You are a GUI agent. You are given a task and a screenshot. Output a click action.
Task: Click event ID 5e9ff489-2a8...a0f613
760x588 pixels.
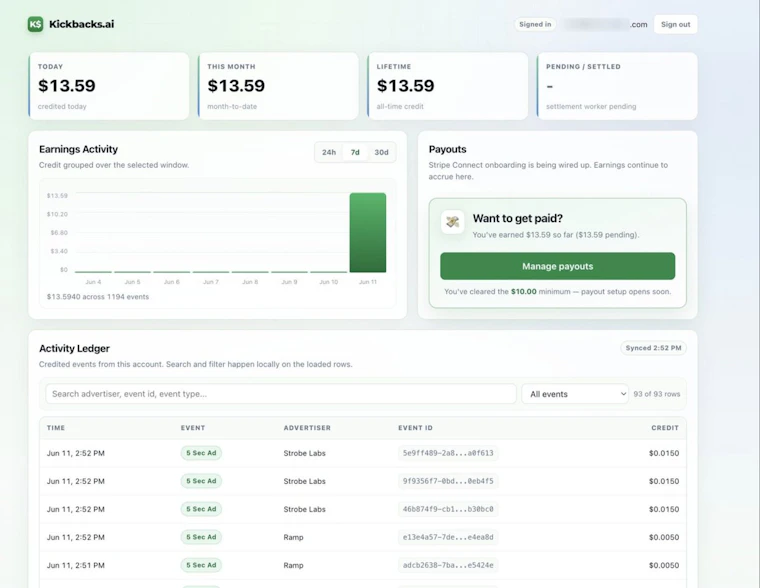click(448, 453)
